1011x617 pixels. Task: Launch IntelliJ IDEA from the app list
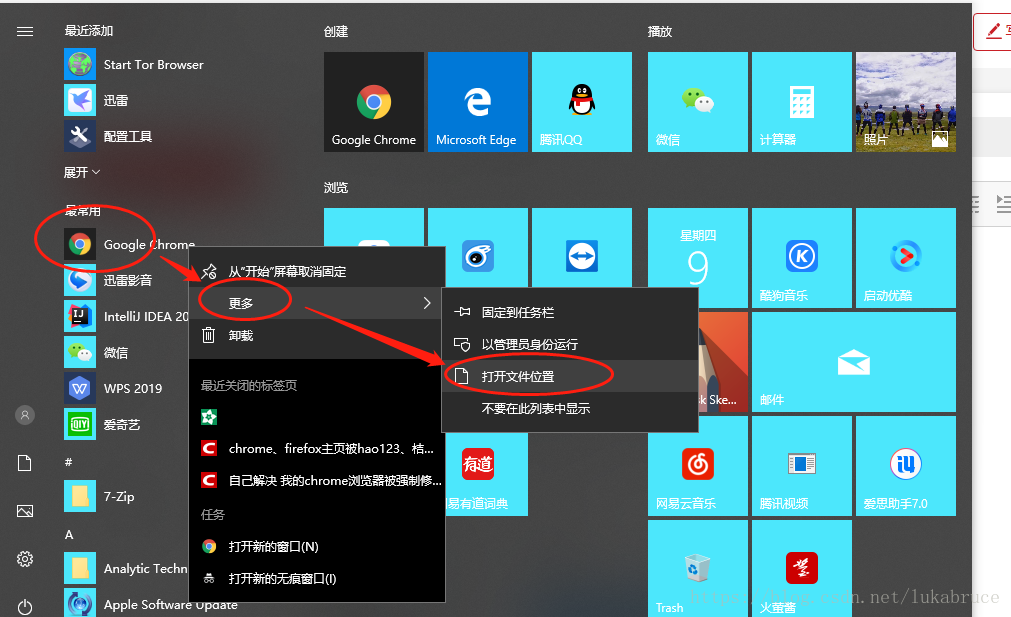coord(126,317)
